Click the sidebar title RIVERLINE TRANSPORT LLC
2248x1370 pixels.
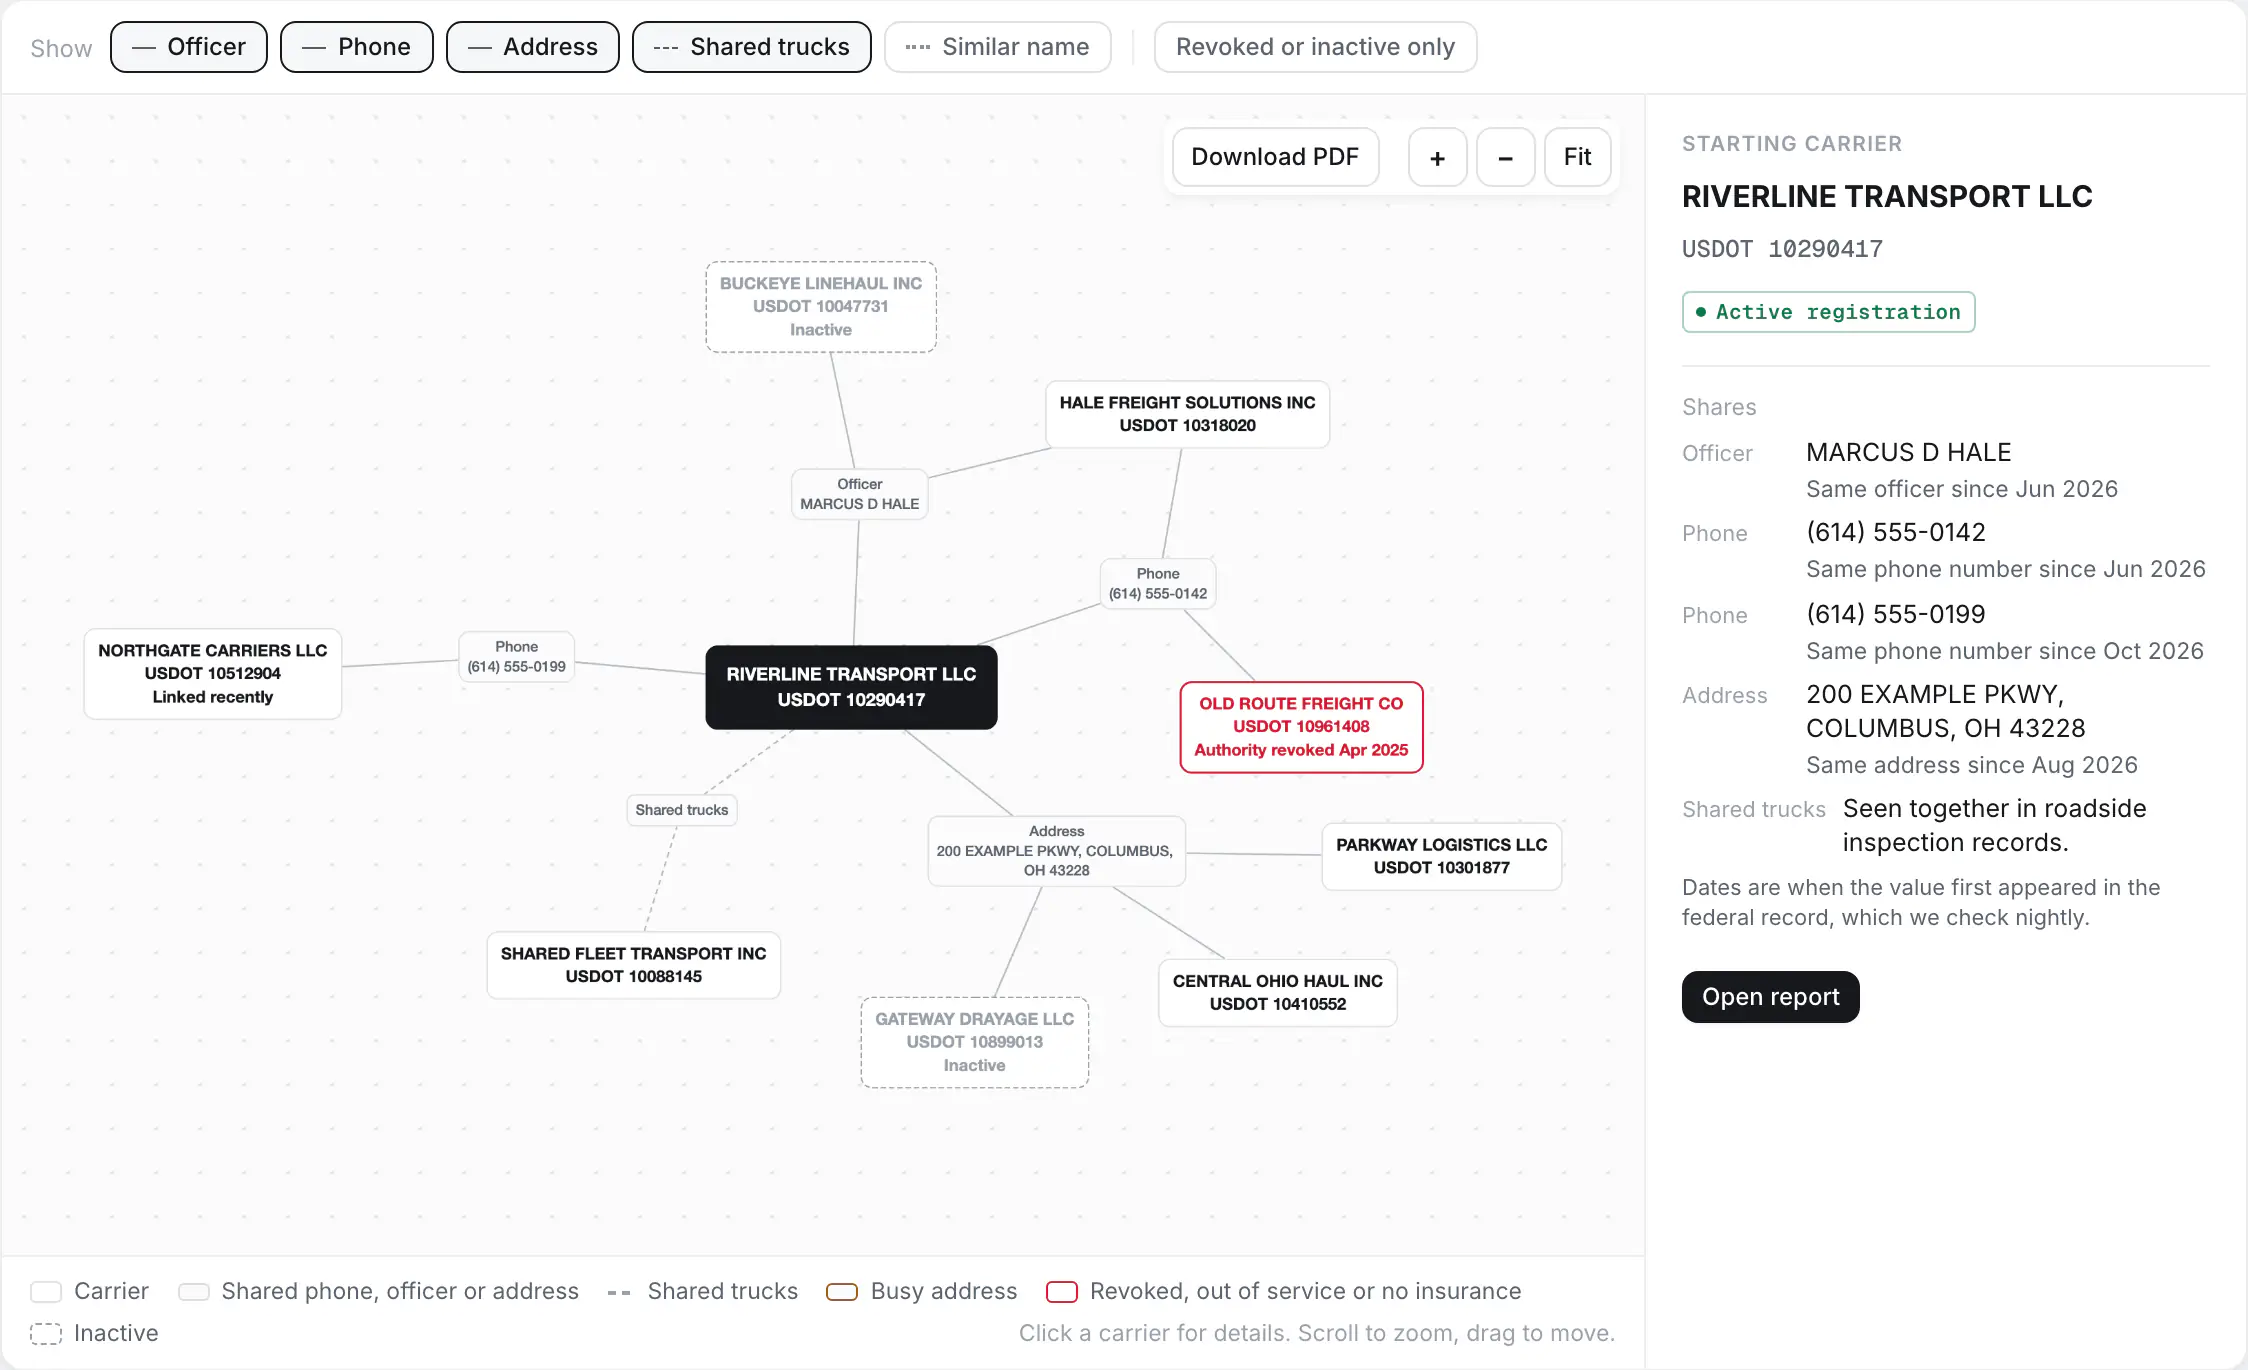click(x=1887, y=196)
